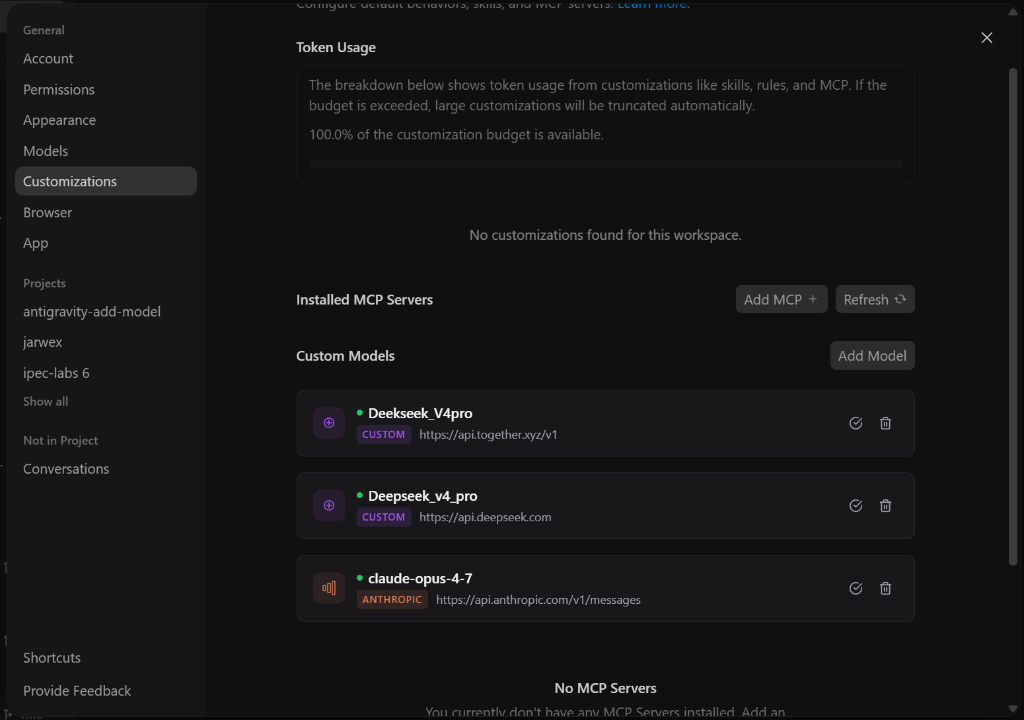The image size is (1024, 720).
Task: Delete the Deepseek_v4_pro model via trash
Action: (x=886, y=506)
